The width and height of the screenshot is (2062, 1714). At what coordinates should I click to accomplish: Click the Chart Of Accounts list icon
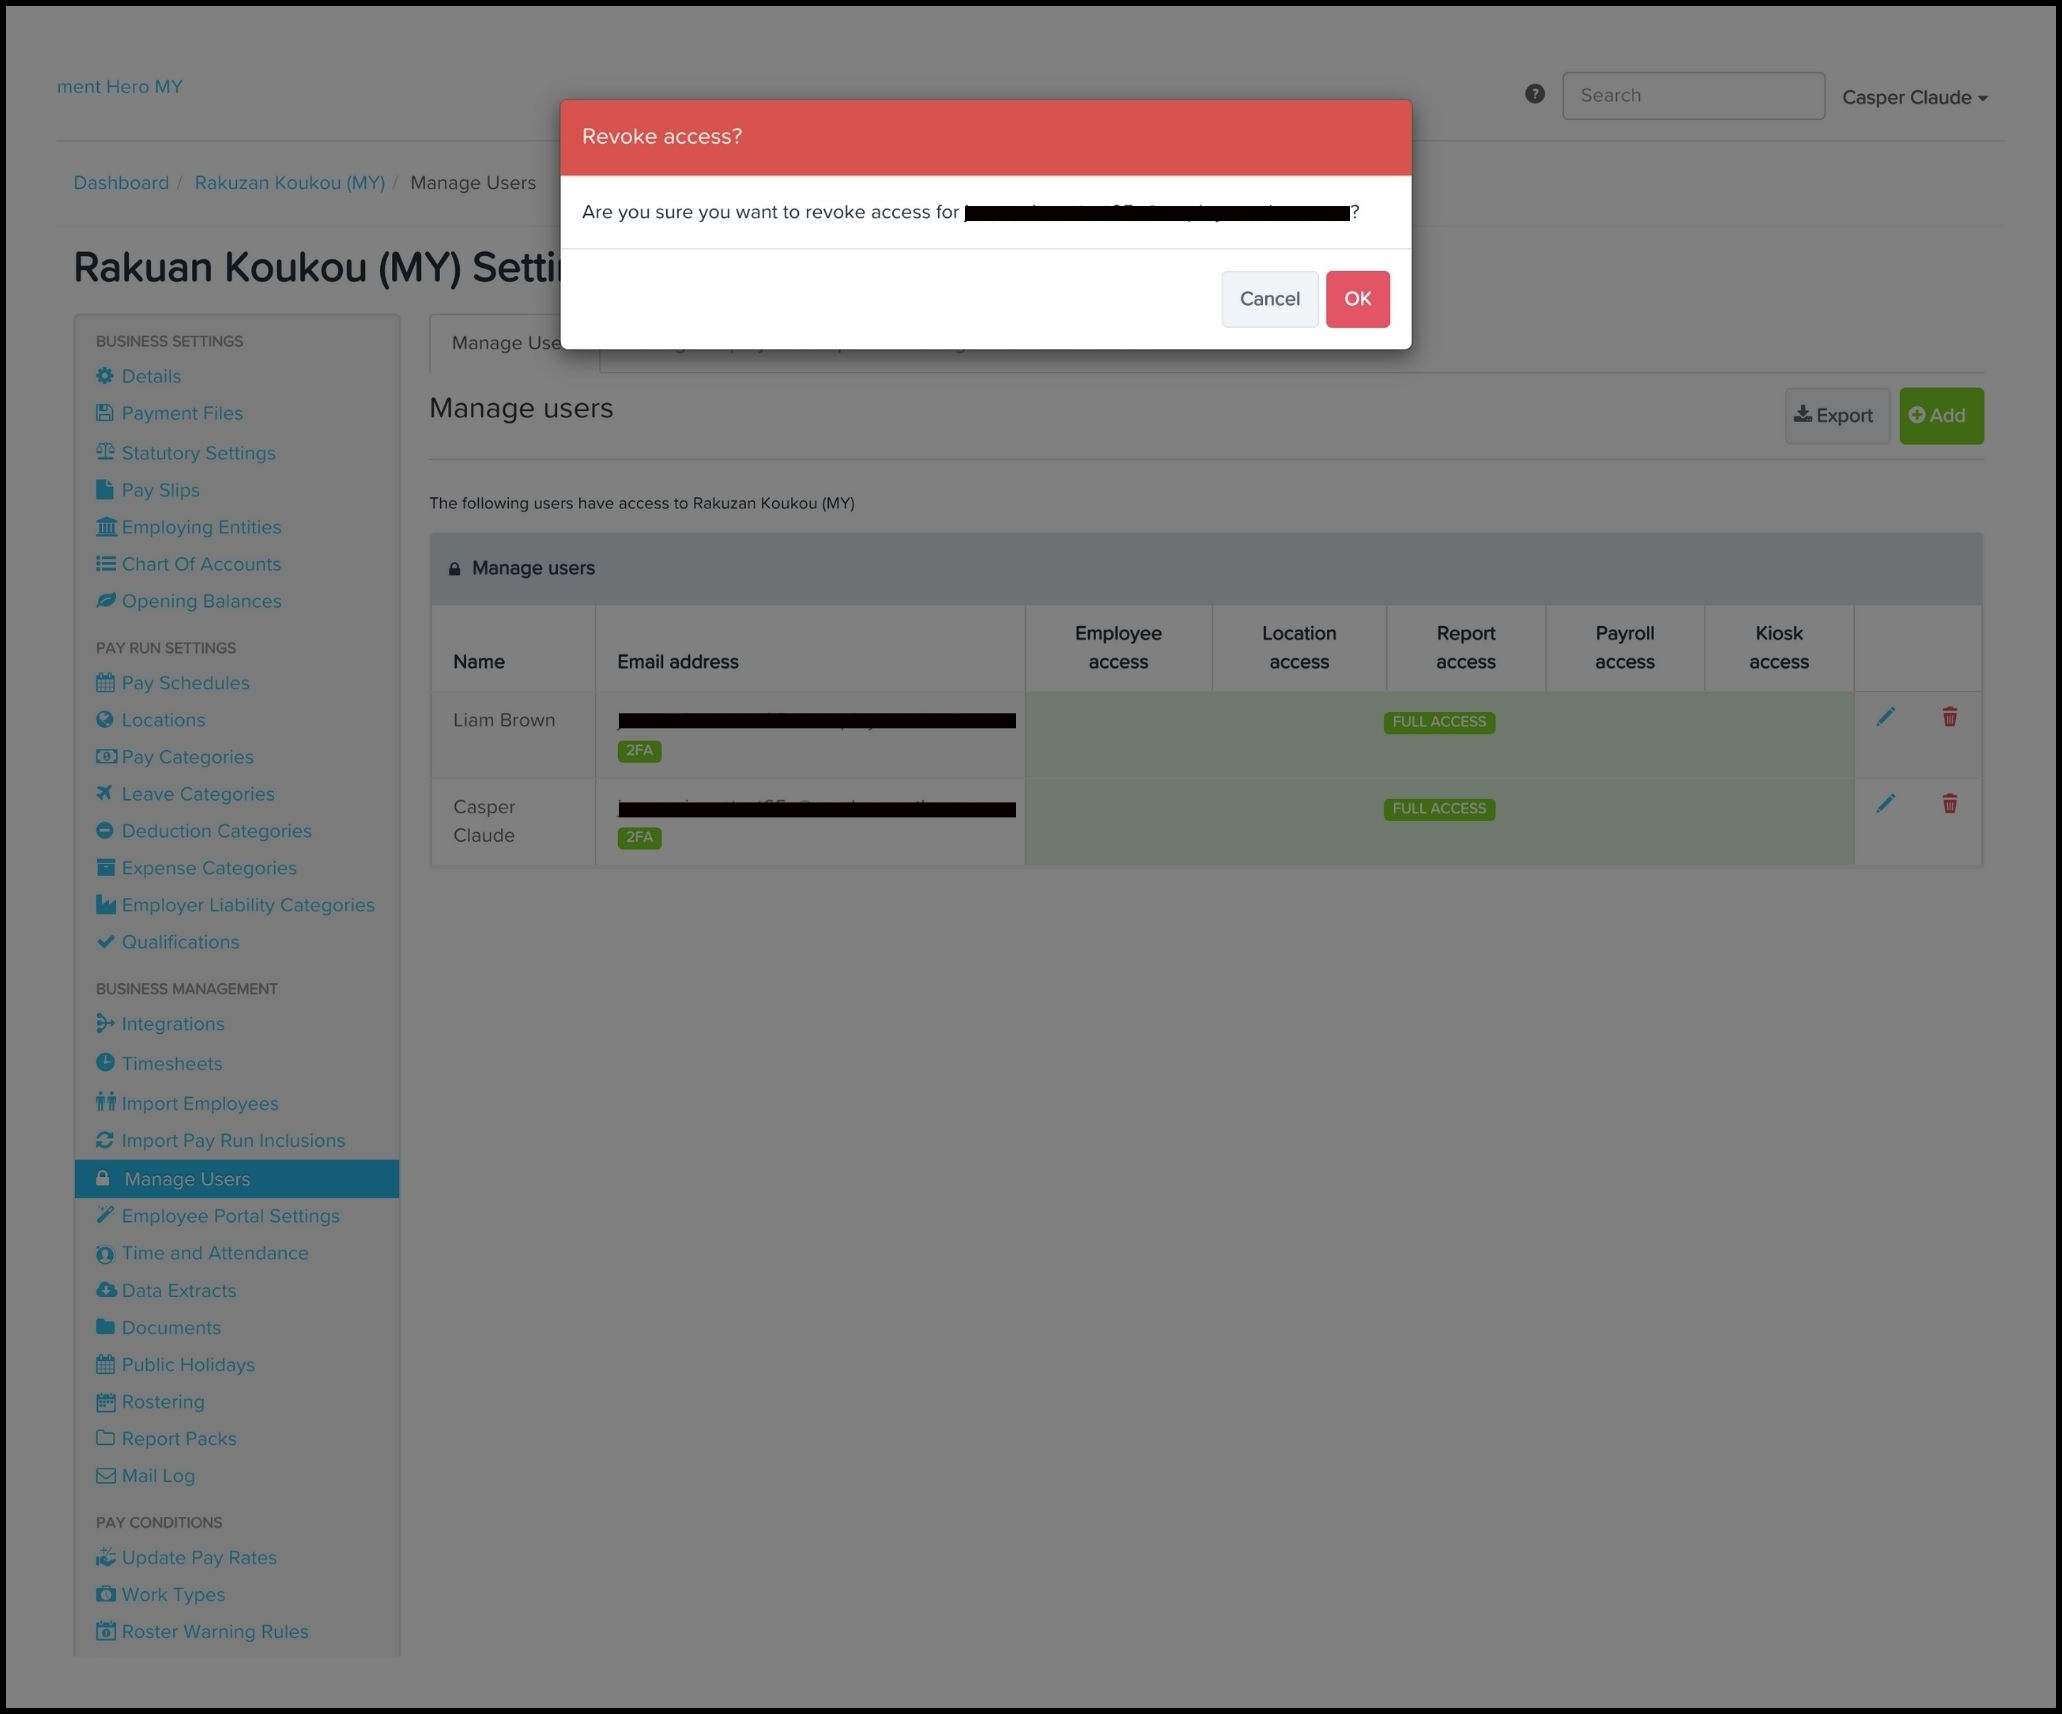(x=105, y=564)
